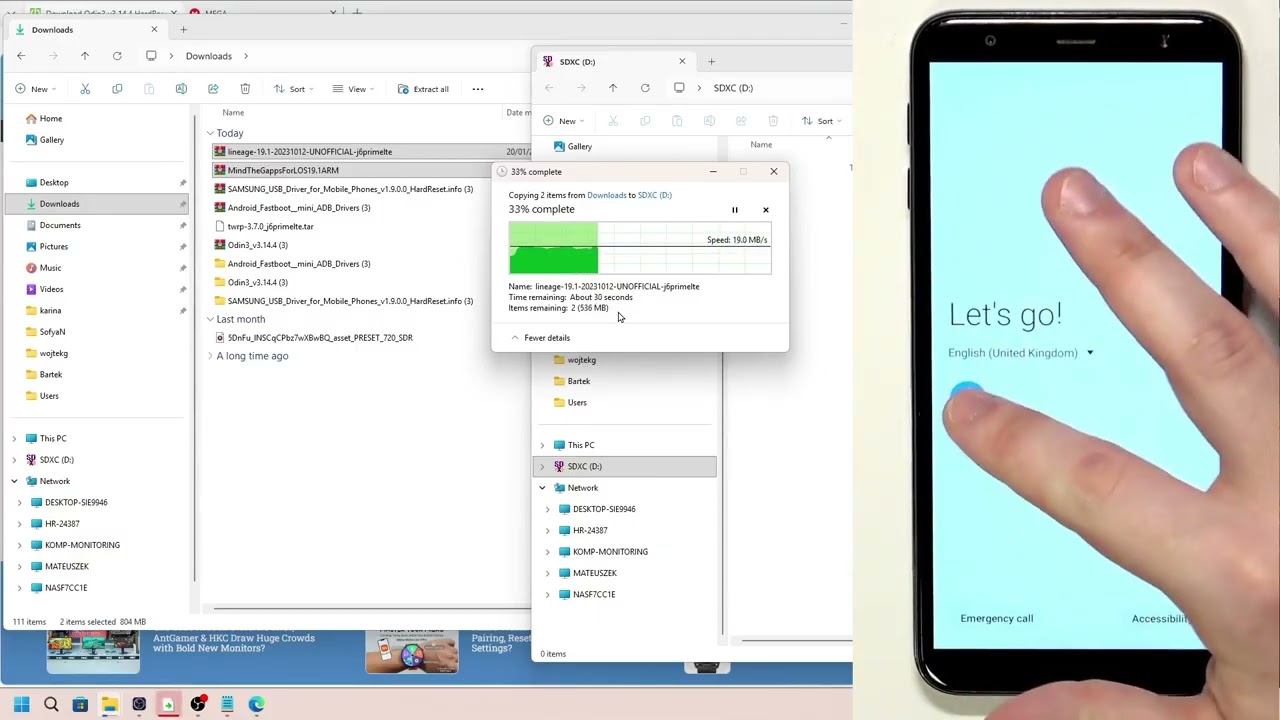Click SDXC (D:) link in copy dialog

(655, 195)
